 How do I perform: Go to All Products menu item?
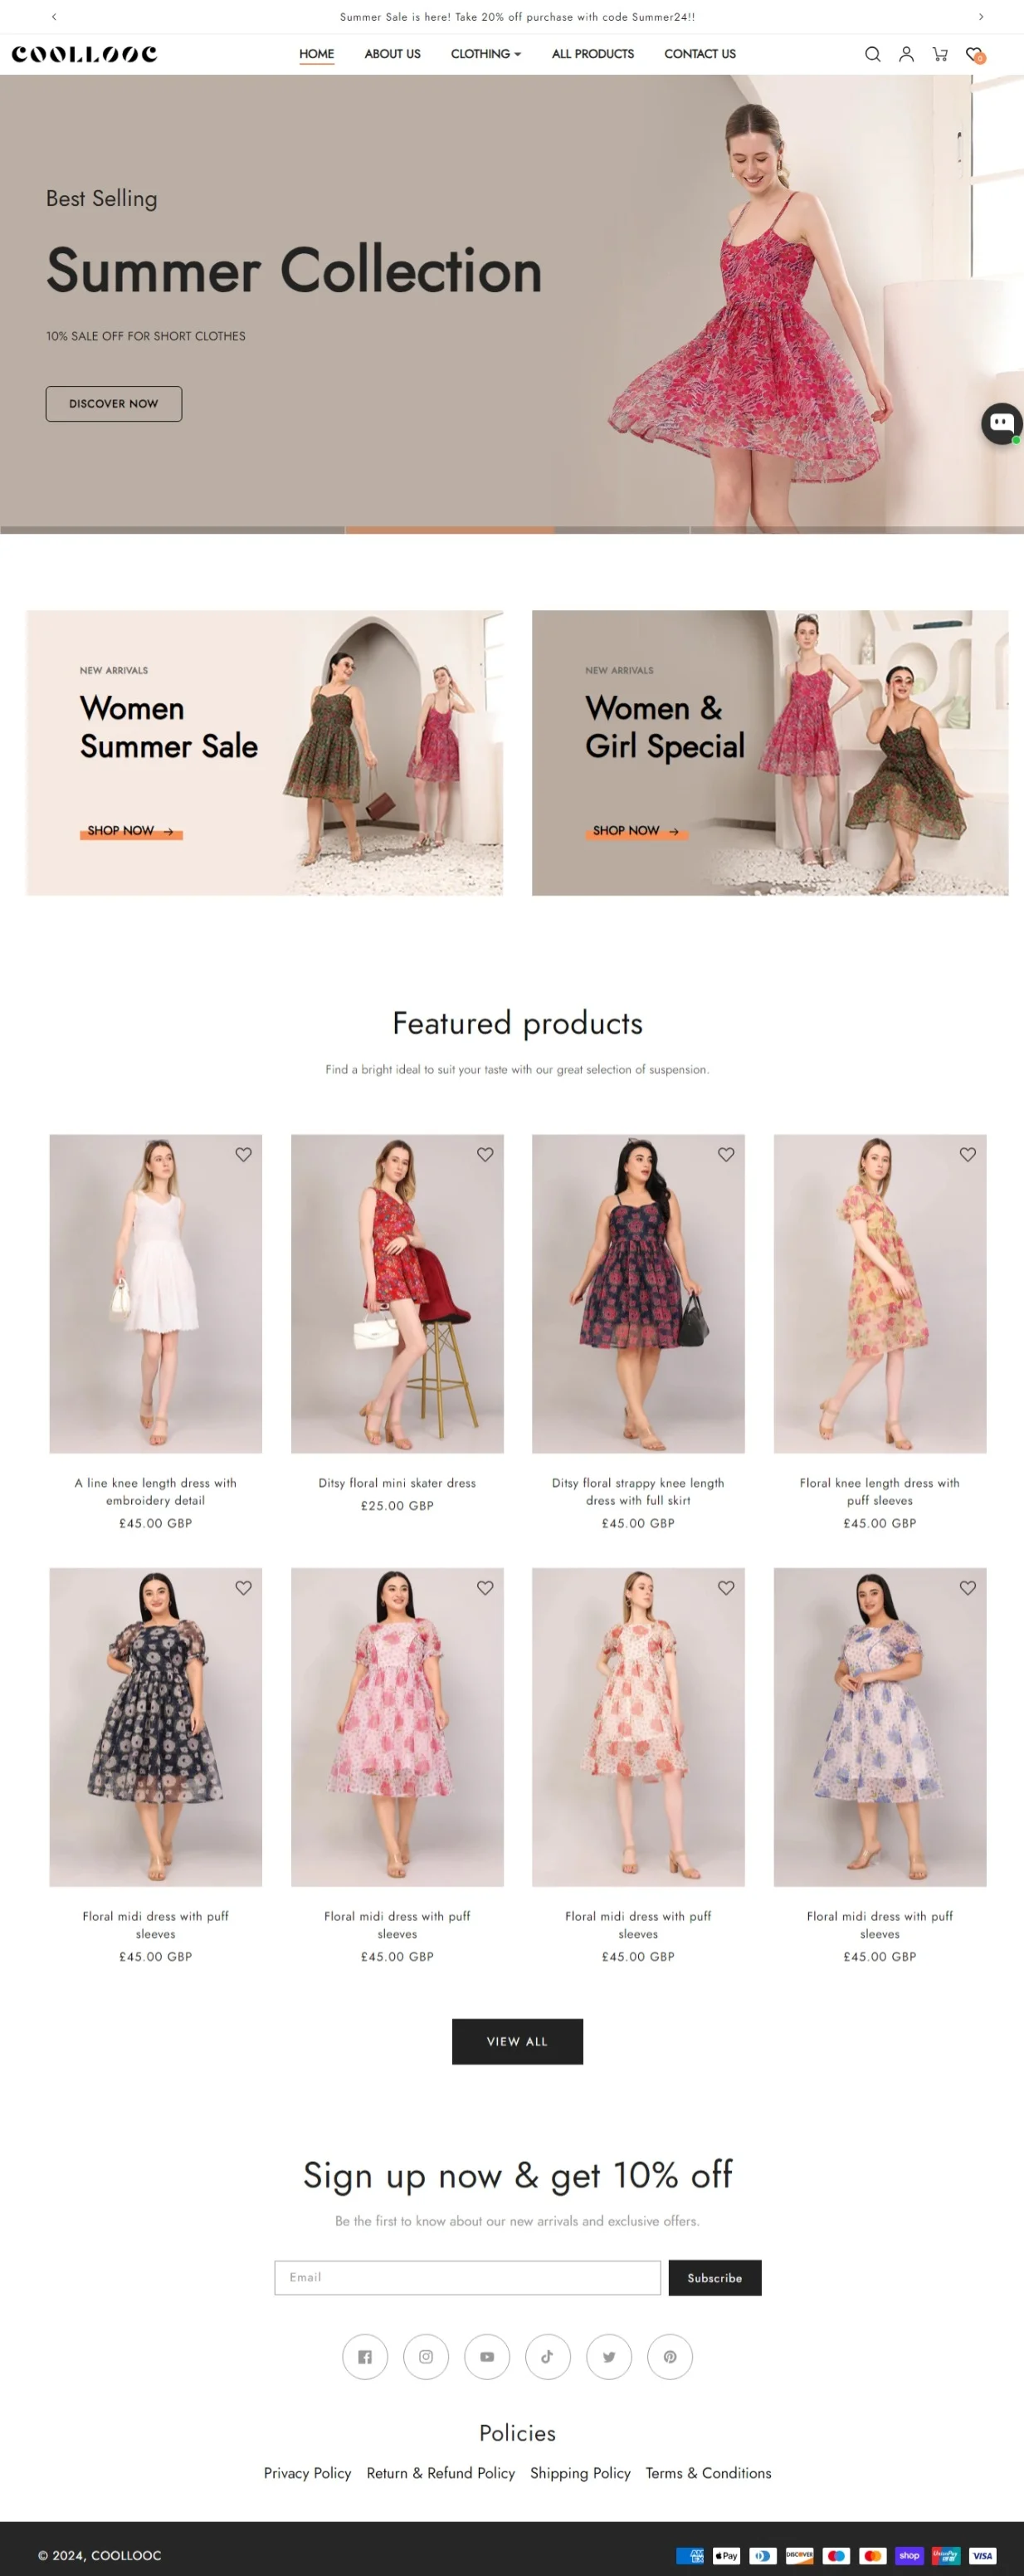pyautogui.click(x=593, y=54)
